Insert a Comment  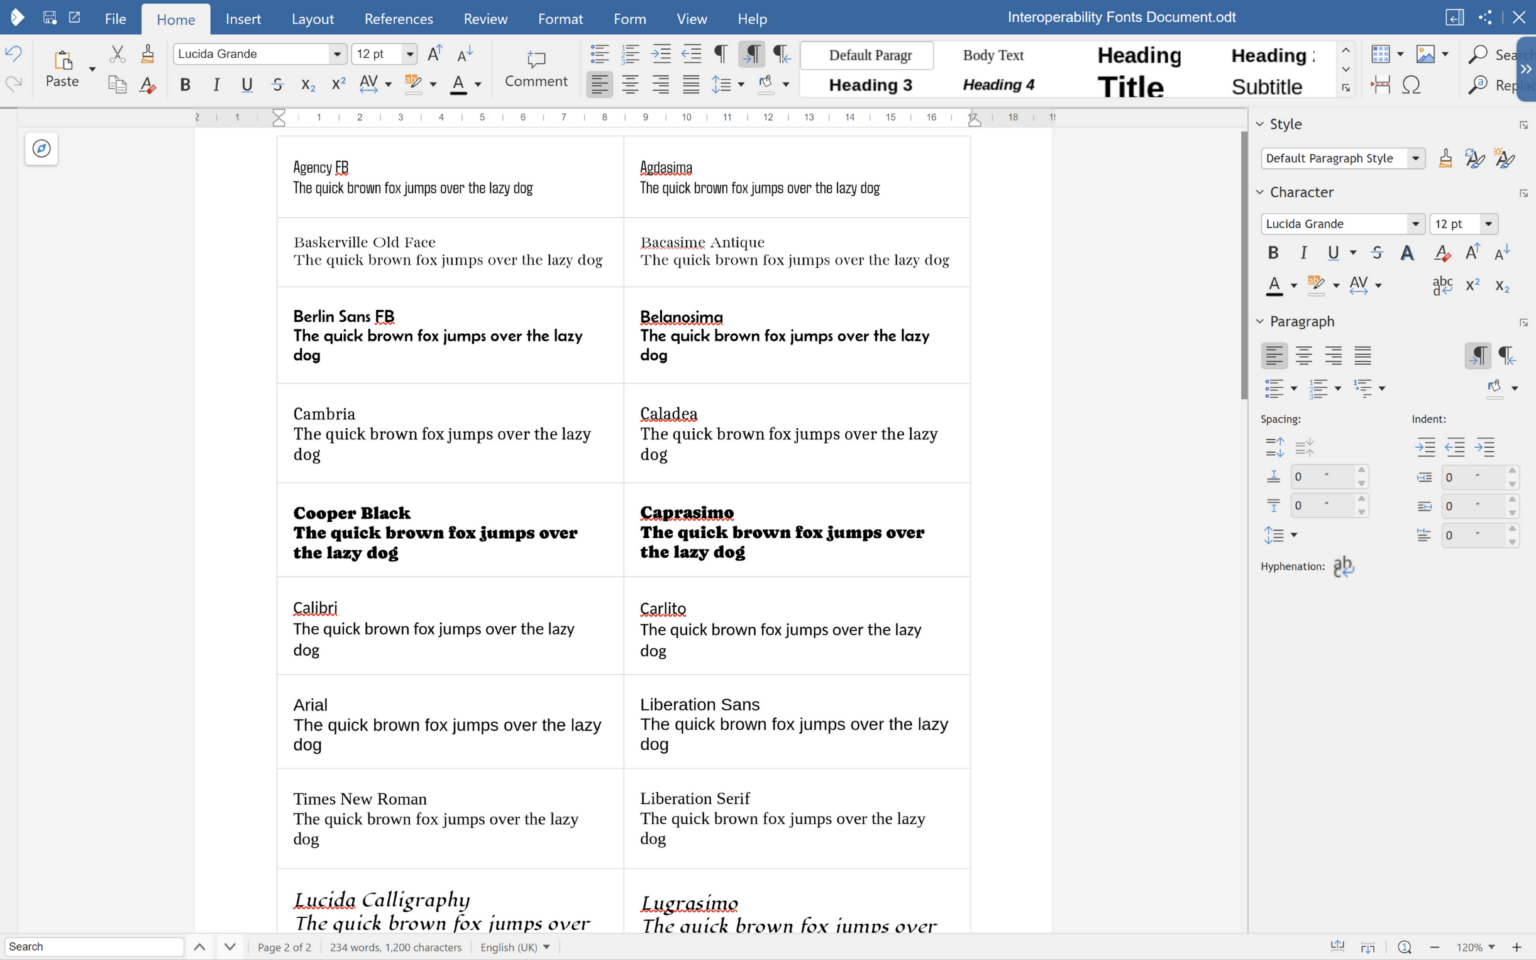(x=536, y=68)
